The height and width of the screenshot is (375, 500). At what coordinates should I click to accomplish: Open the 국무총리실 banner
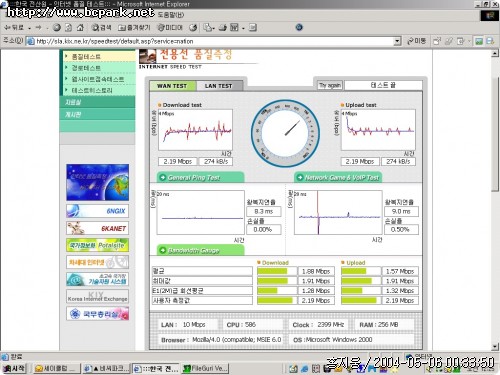tap(97, 314)
